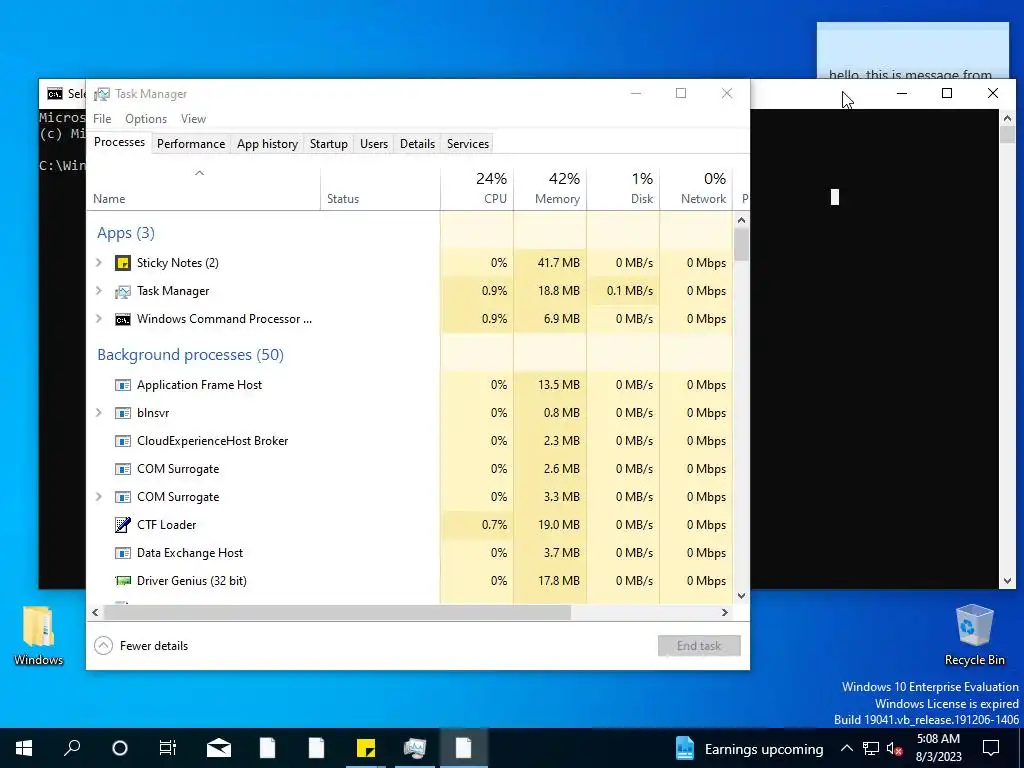This screenshot has height=768, width=1024.
Task: Sort by the Network column header
Action: 696,189
